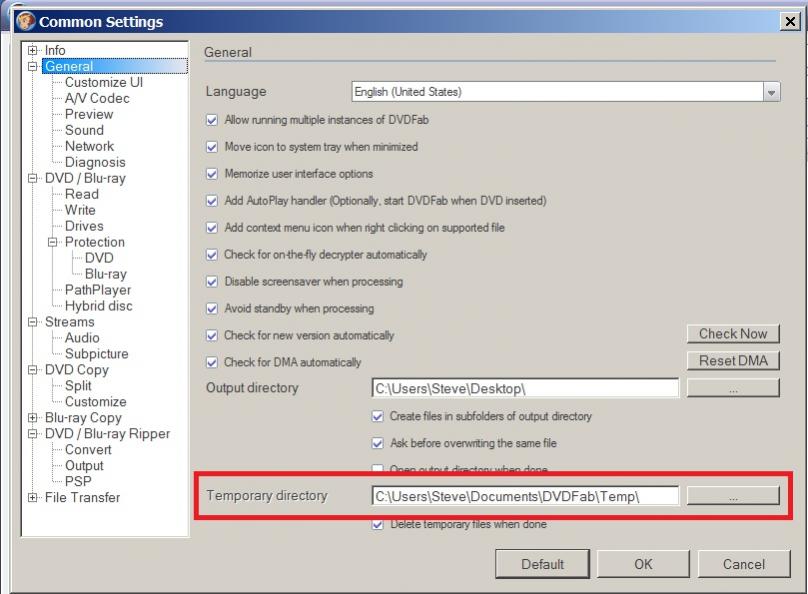This screenshot has height=594, width=808.
Task: Click the Check Now button
Action: (x=733, y=334)
